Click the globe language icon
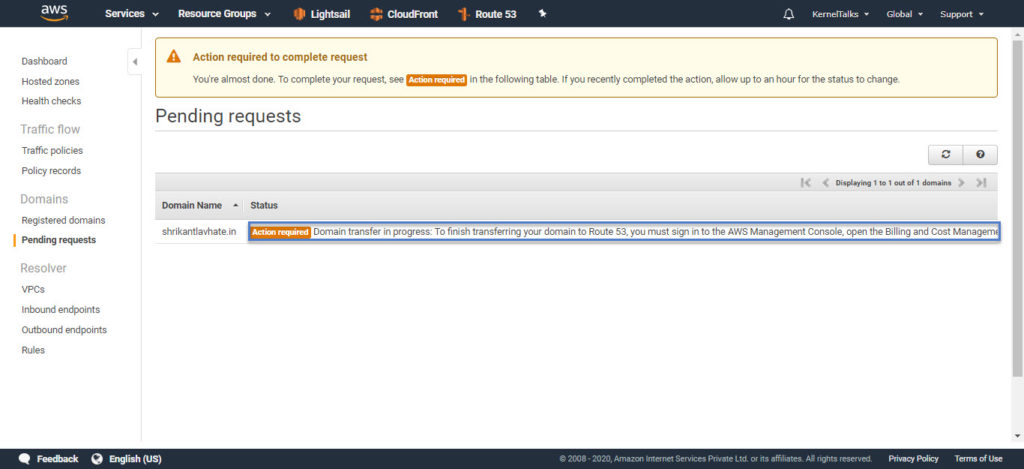Viewport: 1024px width, 469px height. [x=97, y=459]
